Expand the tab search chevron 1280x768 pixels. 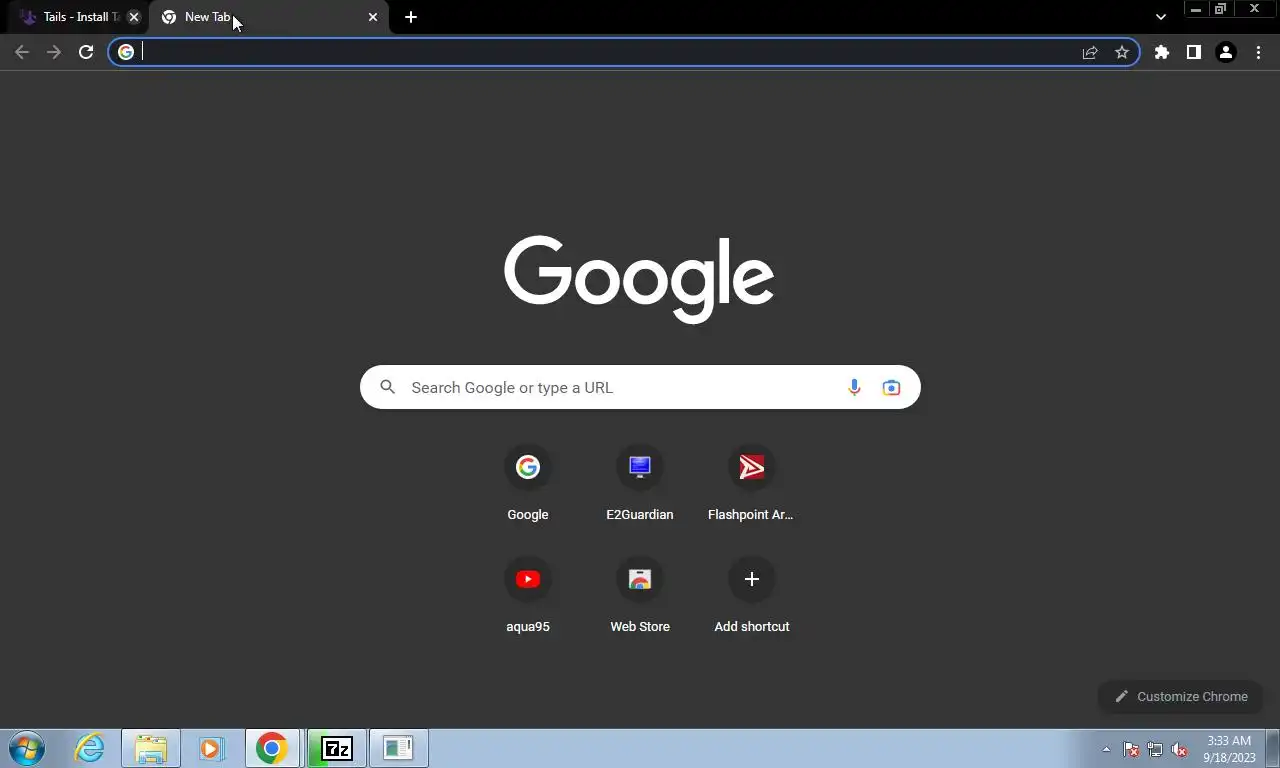coord(1161,17)
